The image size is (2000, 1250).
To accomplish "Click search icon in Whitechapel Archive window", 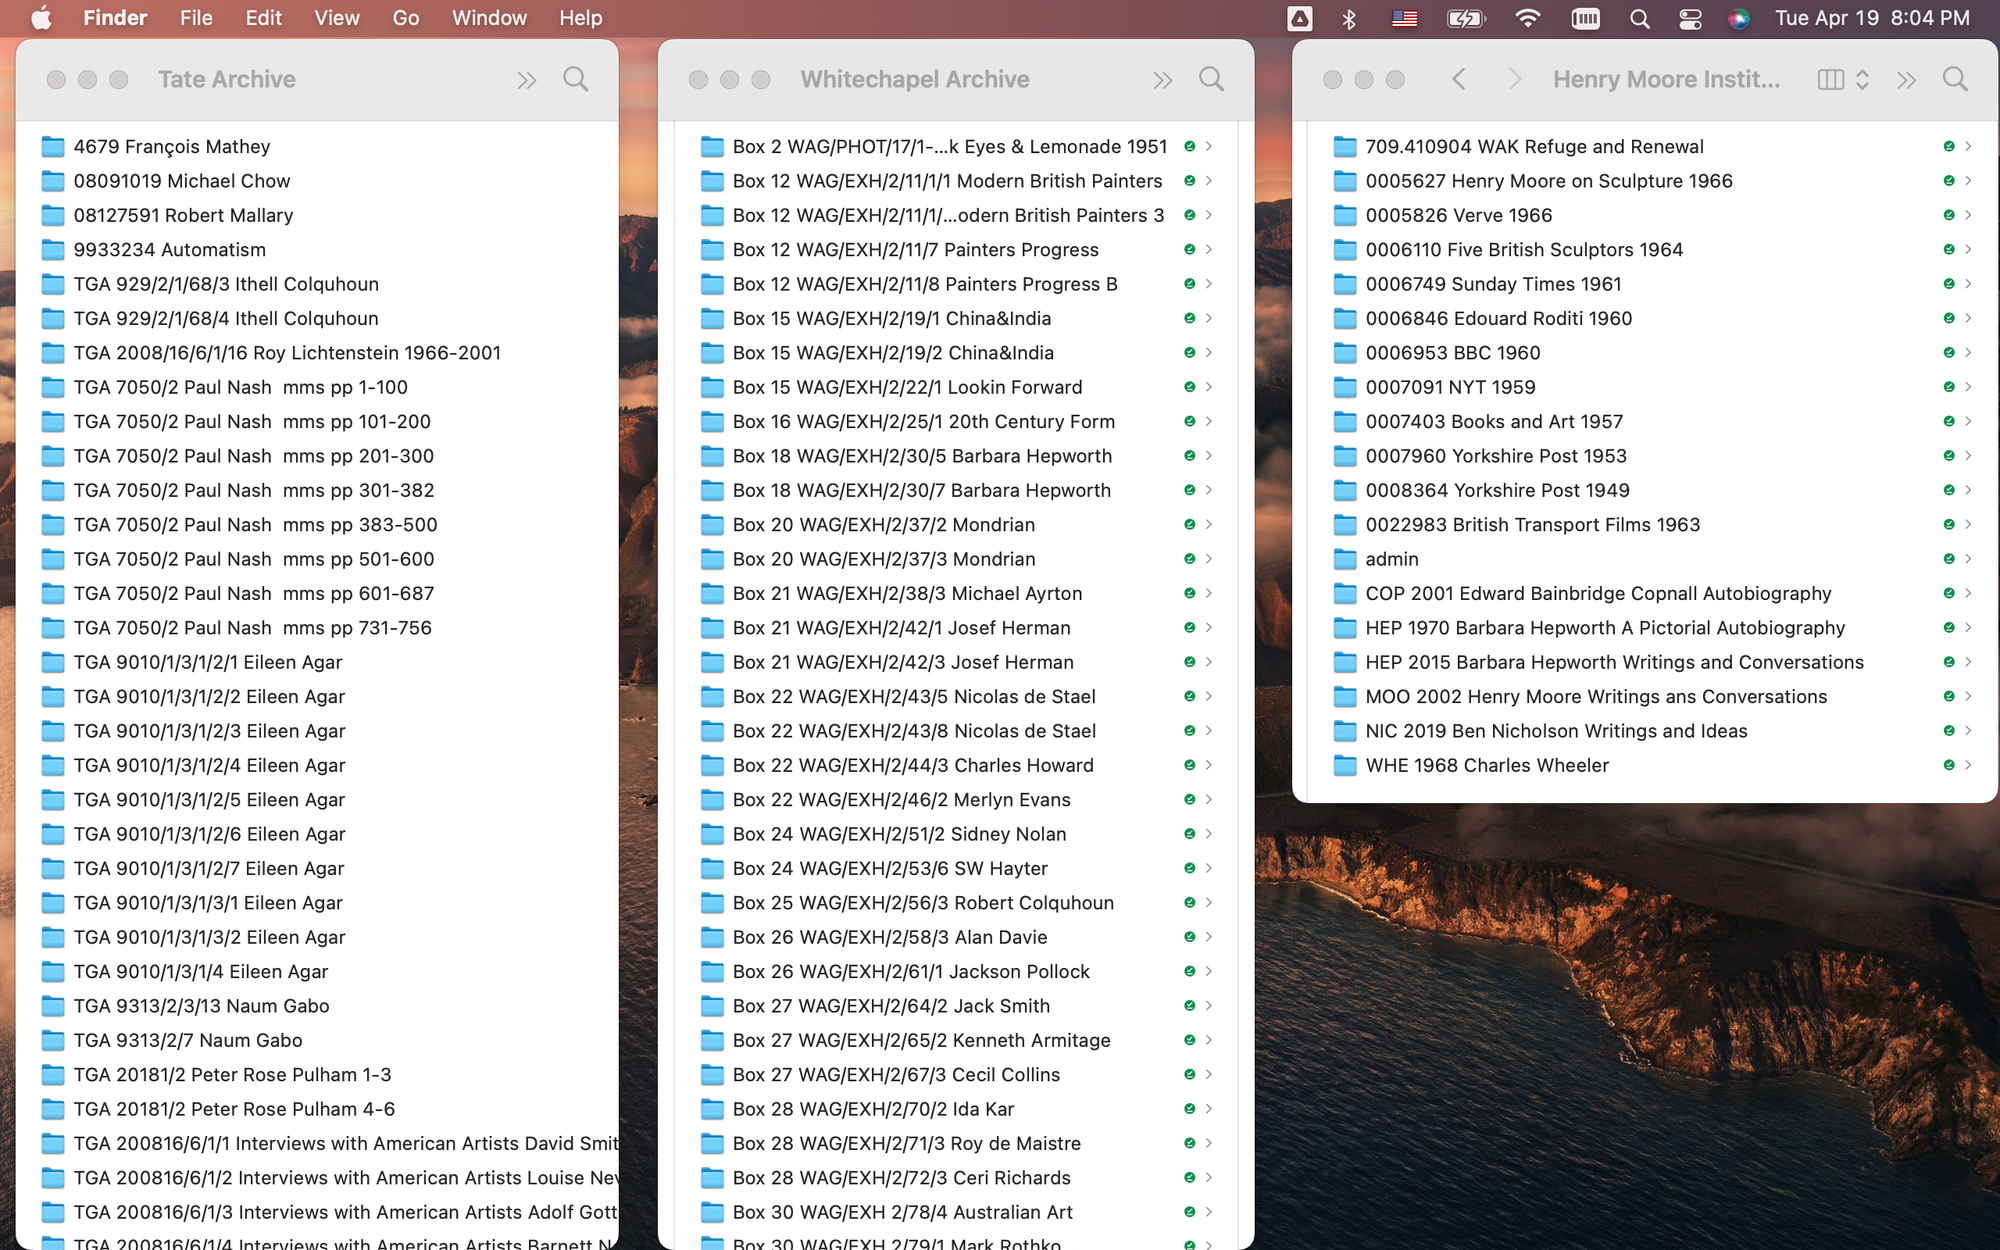I will coord(1211,79).
